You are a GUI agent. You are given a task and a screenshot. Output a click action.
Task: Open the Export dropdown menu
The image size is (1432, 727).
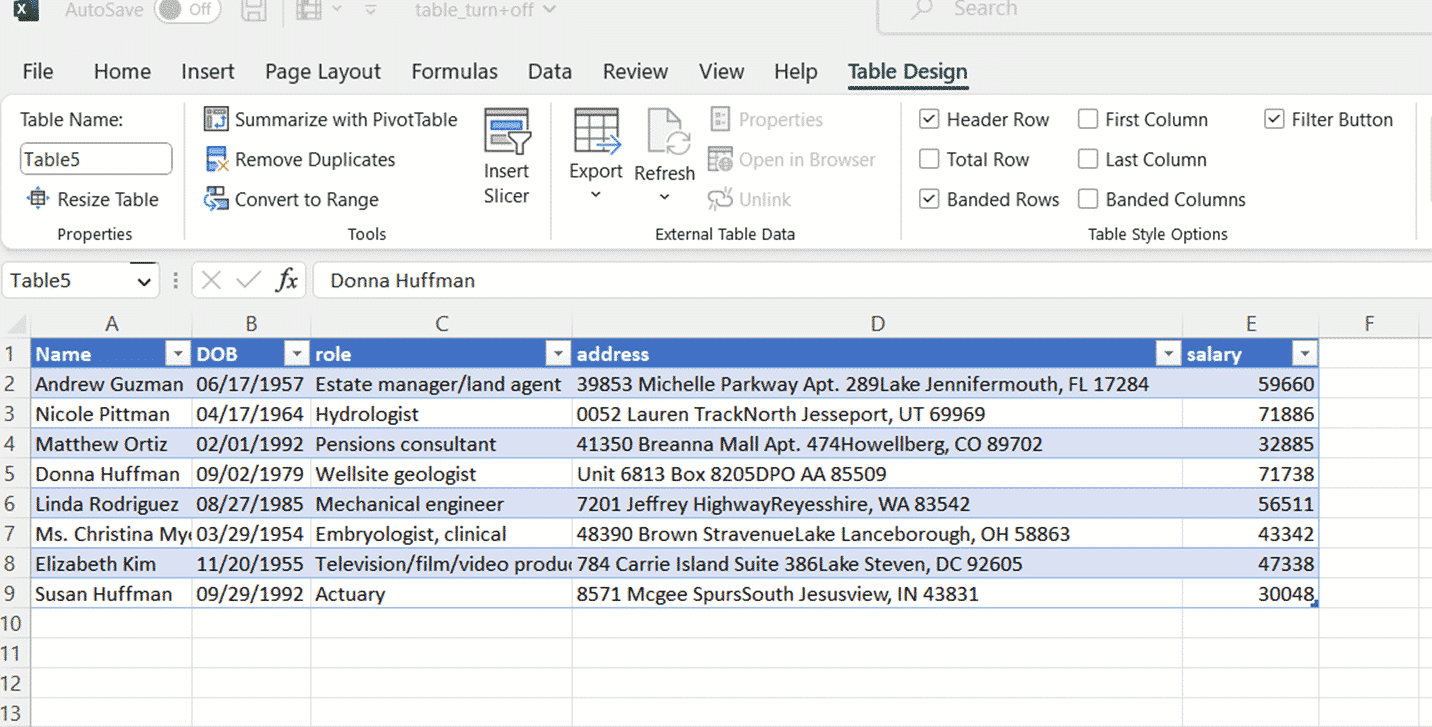[x=596, y=195]
